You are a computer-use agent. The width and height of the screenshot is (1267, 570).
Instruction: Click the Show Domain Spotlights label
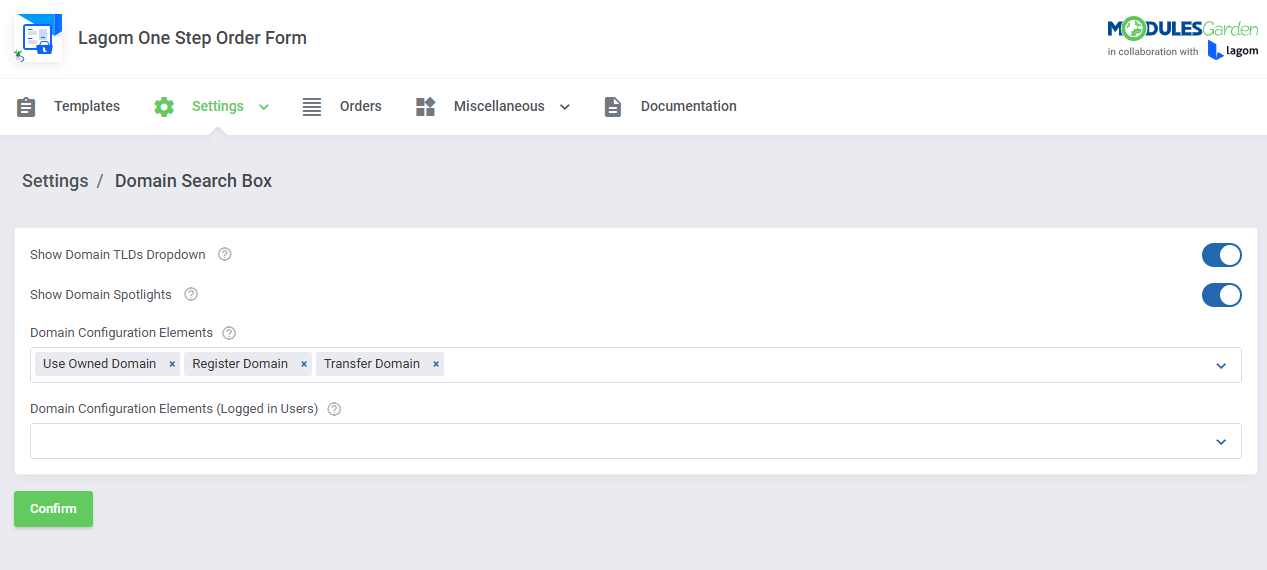coord(101,295)
